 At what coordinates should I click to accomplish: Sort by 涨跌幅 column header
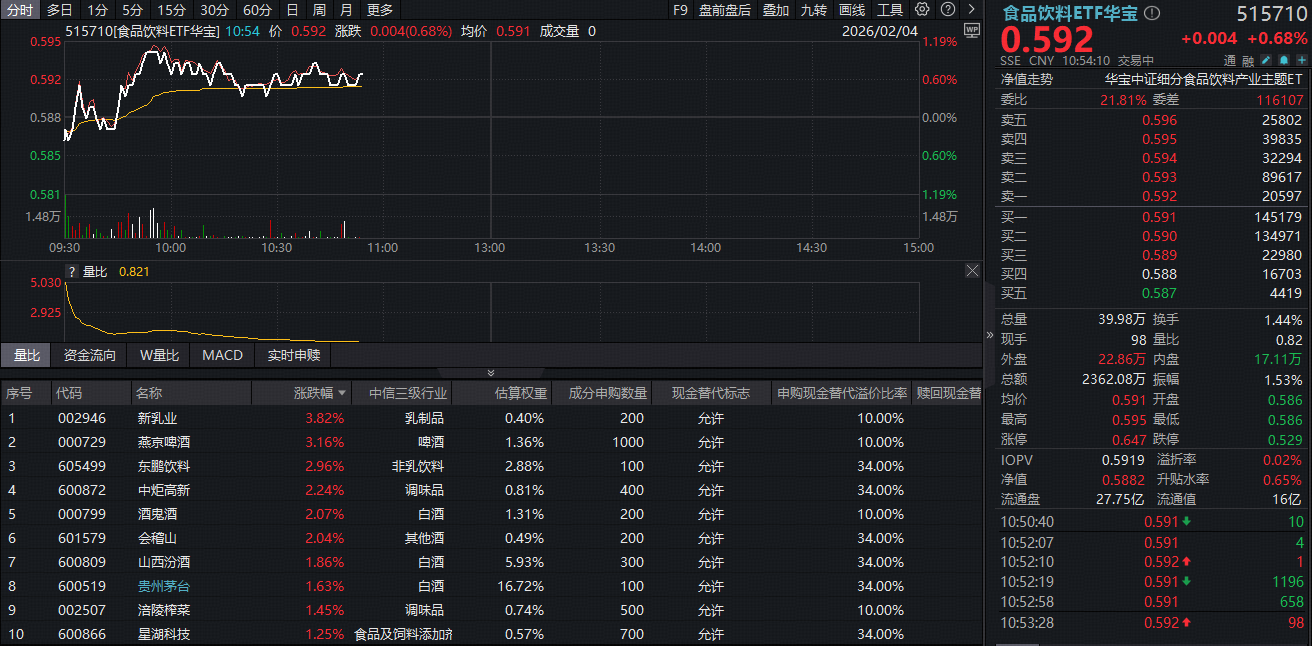pos(320,393)
